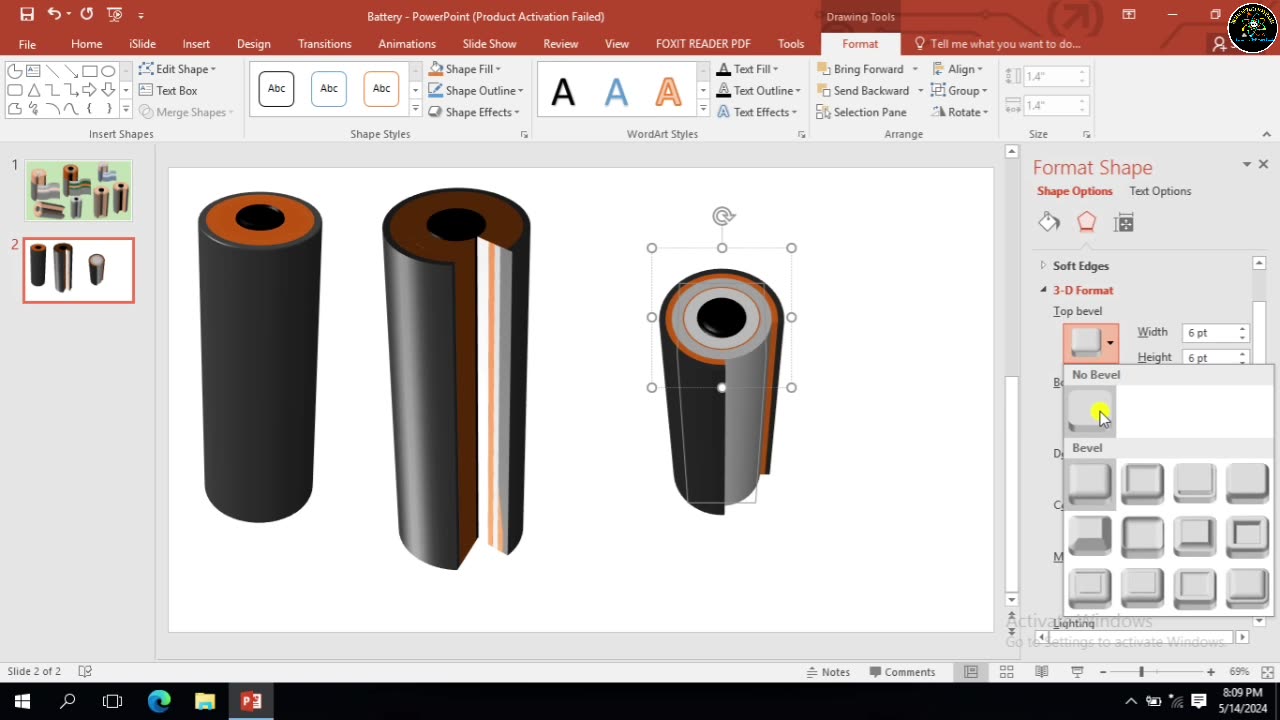Switch to Slide Sorter view
The width and height of the screenshot is (1280, 720).
[x=1006, y=672]
